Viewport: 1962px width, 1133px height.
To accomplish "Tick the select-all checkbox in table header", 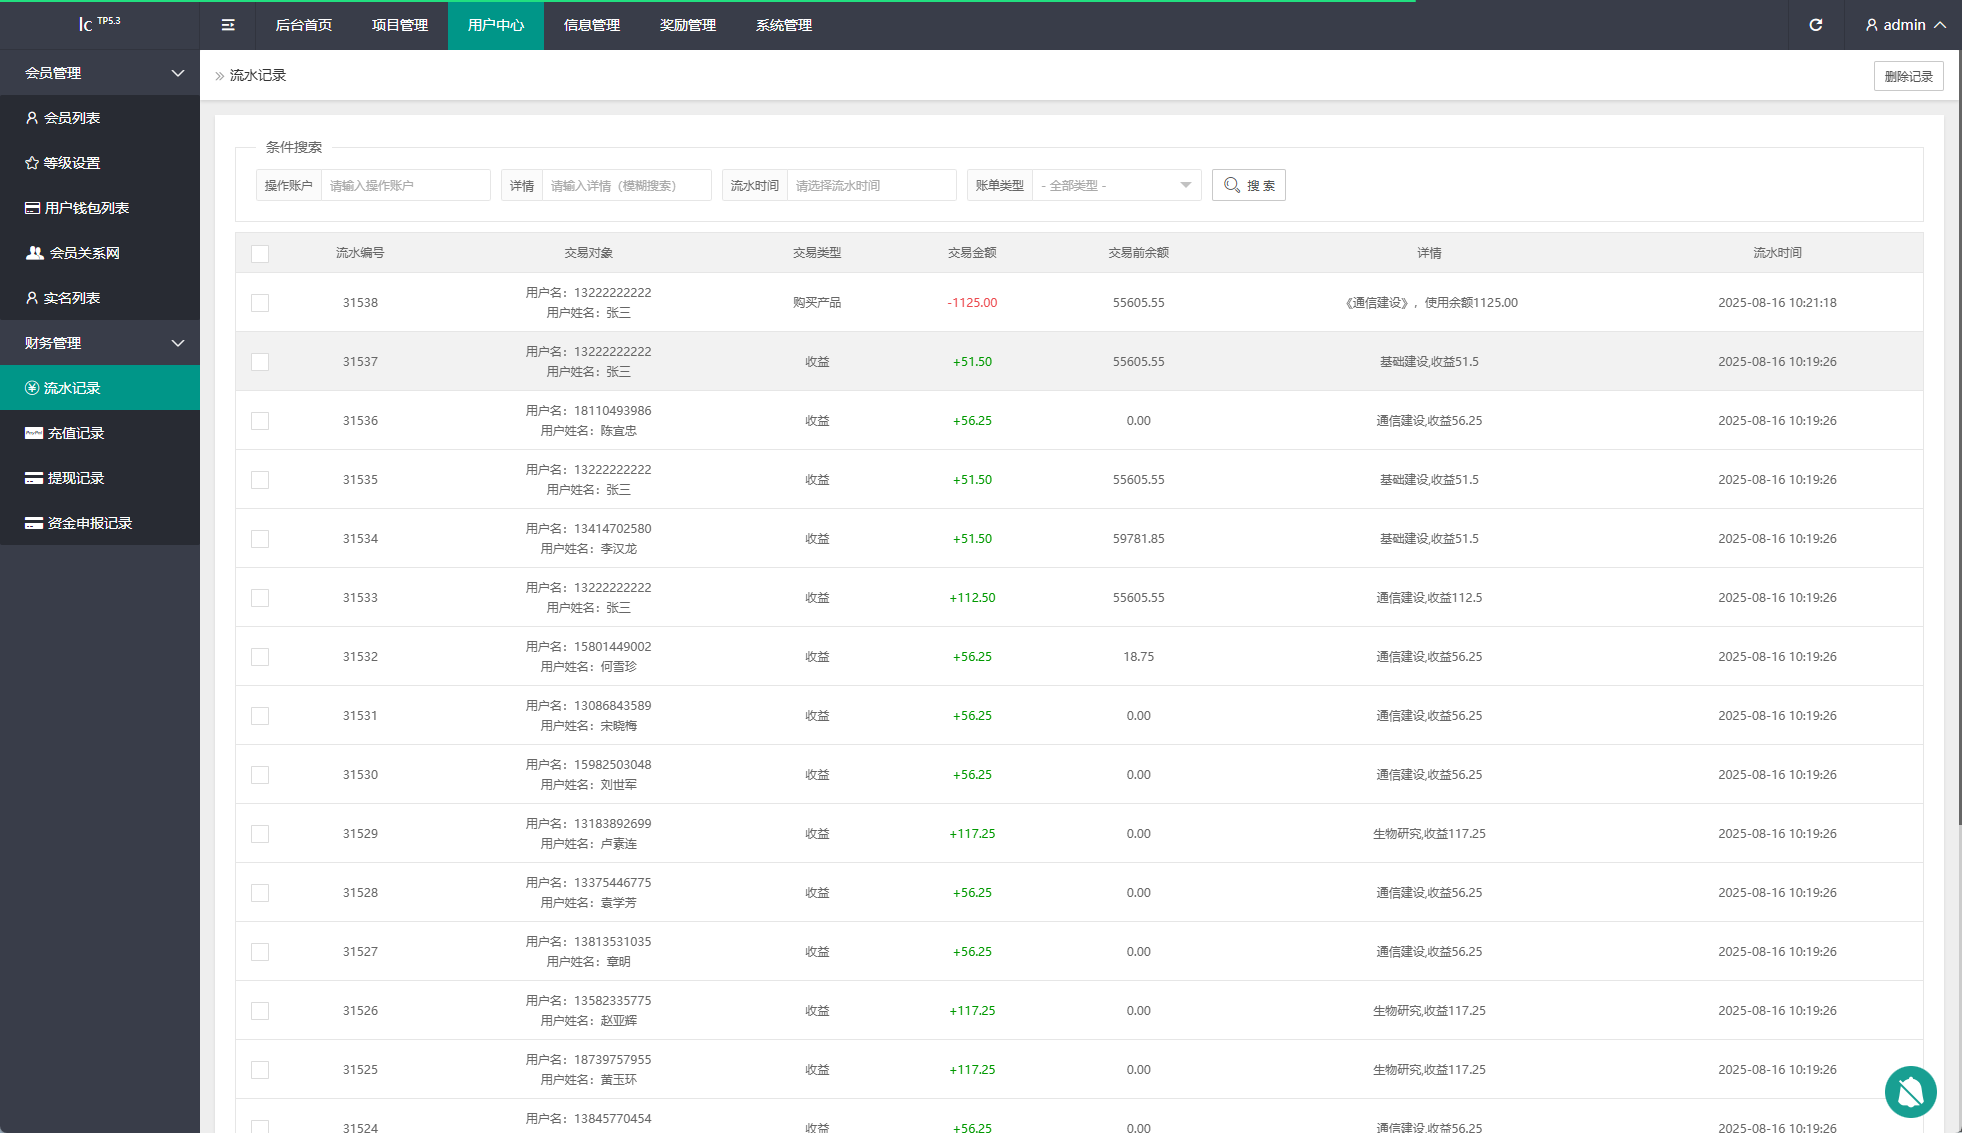I will (260, 254).
